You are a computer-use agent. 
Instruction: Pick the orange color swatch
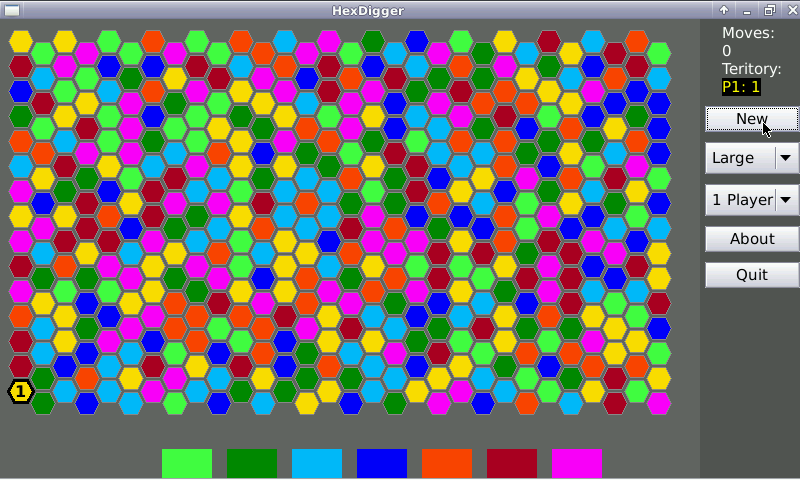click(447, 464)
